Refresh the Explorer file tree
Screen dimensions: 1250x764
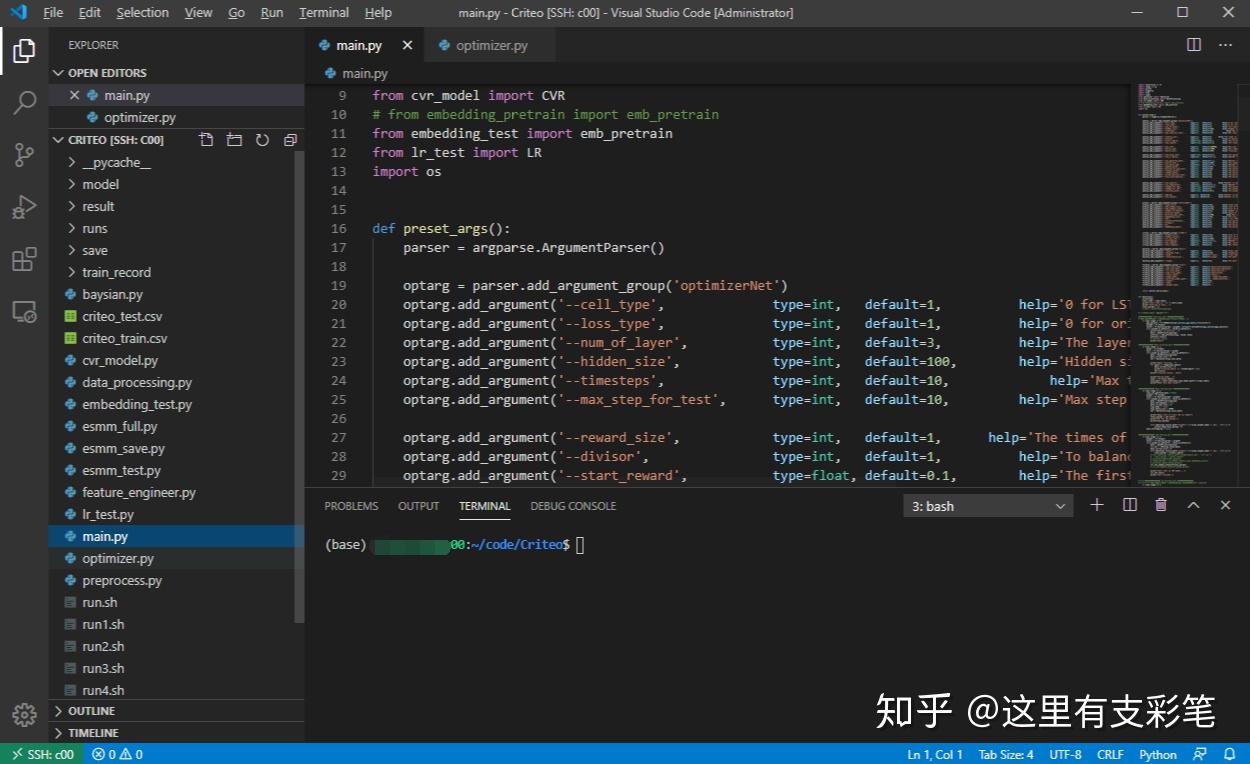point(262,140)
